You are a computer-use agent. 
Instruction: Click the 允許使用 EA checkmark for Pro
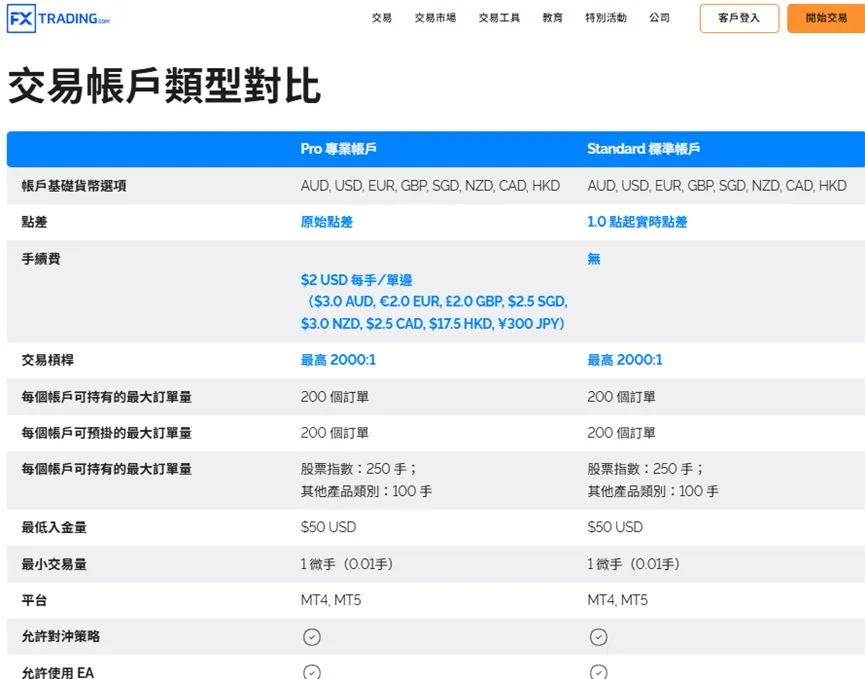point(312,672)
